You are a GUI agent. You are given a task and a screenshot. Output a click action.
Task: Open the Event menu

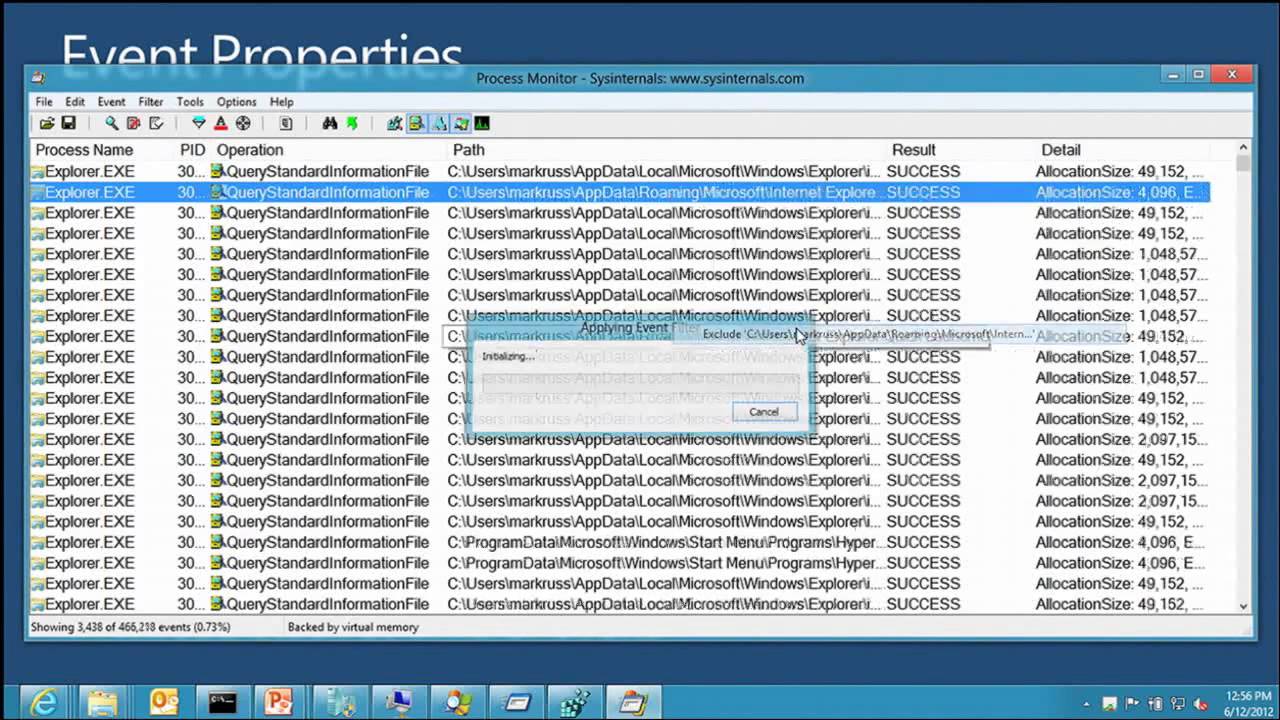point(111,102)
